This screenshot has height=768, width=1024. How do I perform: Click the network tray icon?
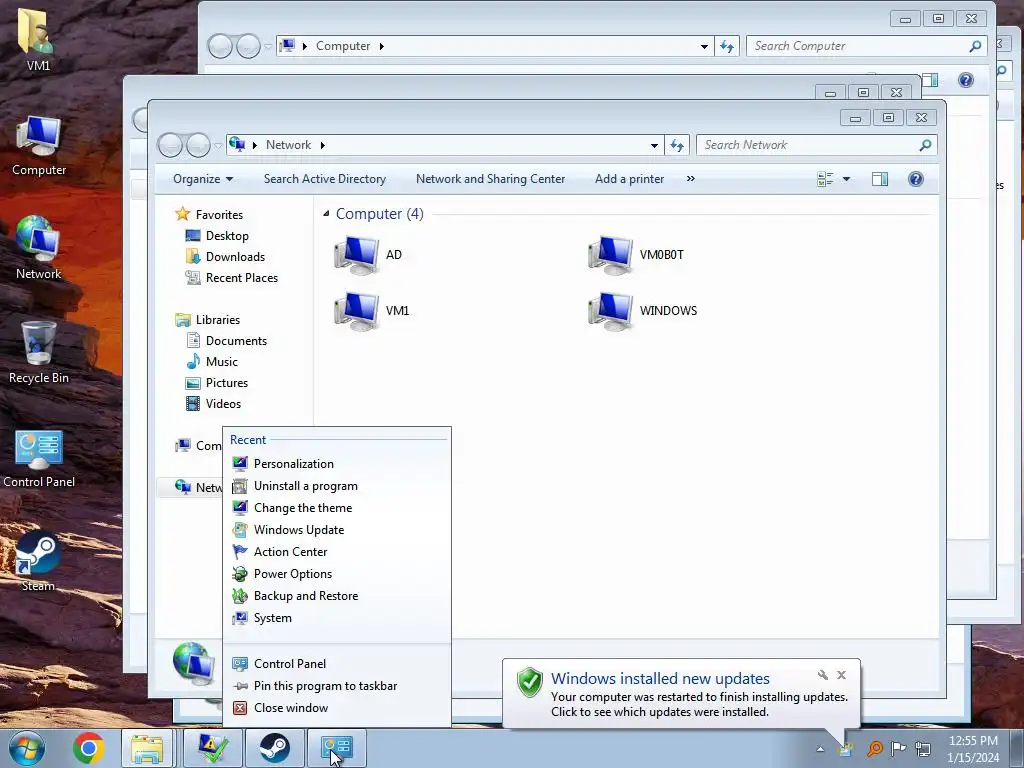point(923,748)
